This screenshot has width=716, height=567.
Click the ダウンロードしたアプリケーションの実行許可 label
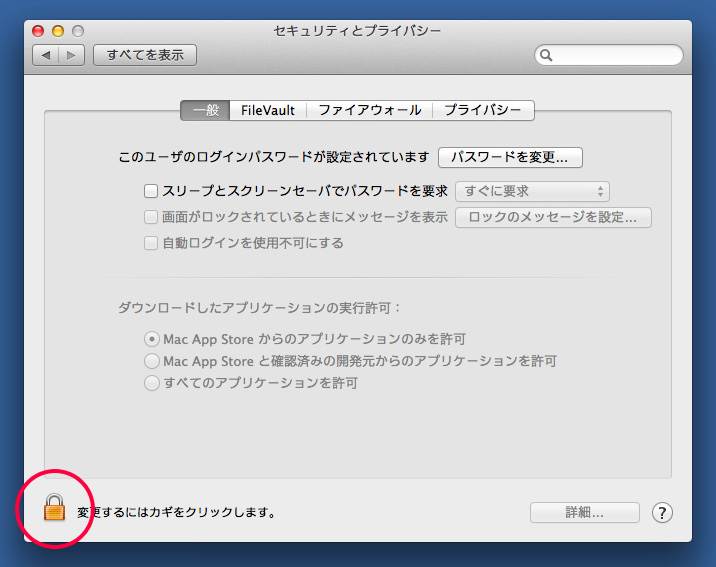click(x=259, y=308)
